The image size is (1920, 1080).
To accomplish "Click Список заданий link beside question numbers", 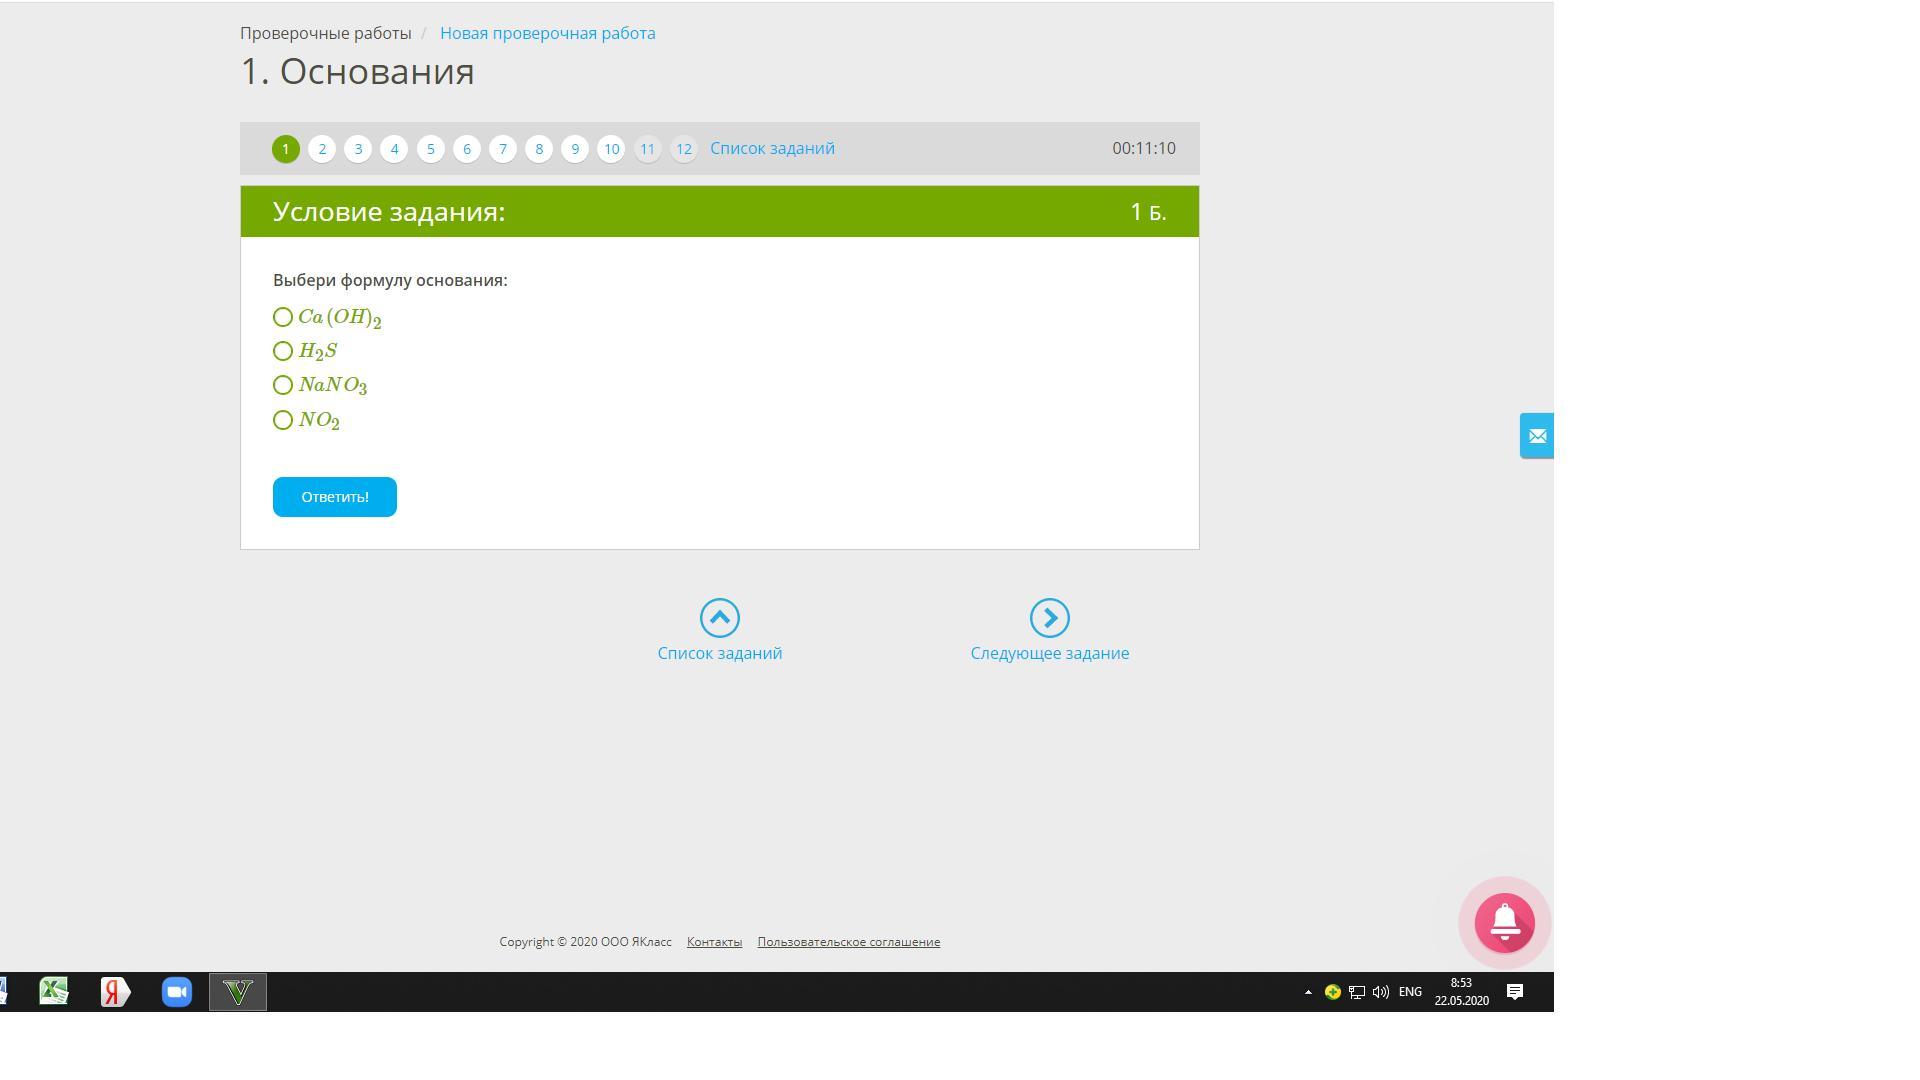I will pyautogui.click(x=772, y=148).
